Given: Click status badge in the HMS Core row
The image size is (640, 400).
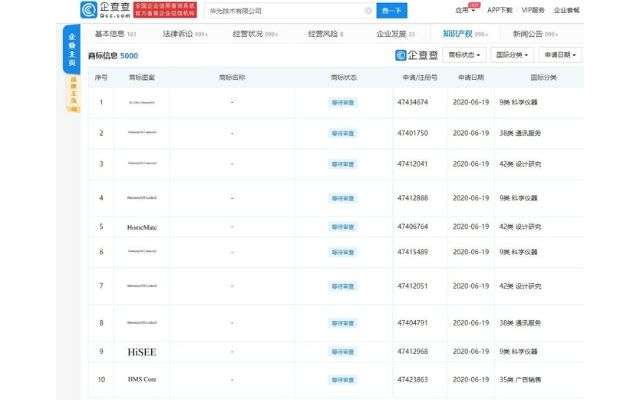Looking at the screenshot, I should (x=342, y=380).
